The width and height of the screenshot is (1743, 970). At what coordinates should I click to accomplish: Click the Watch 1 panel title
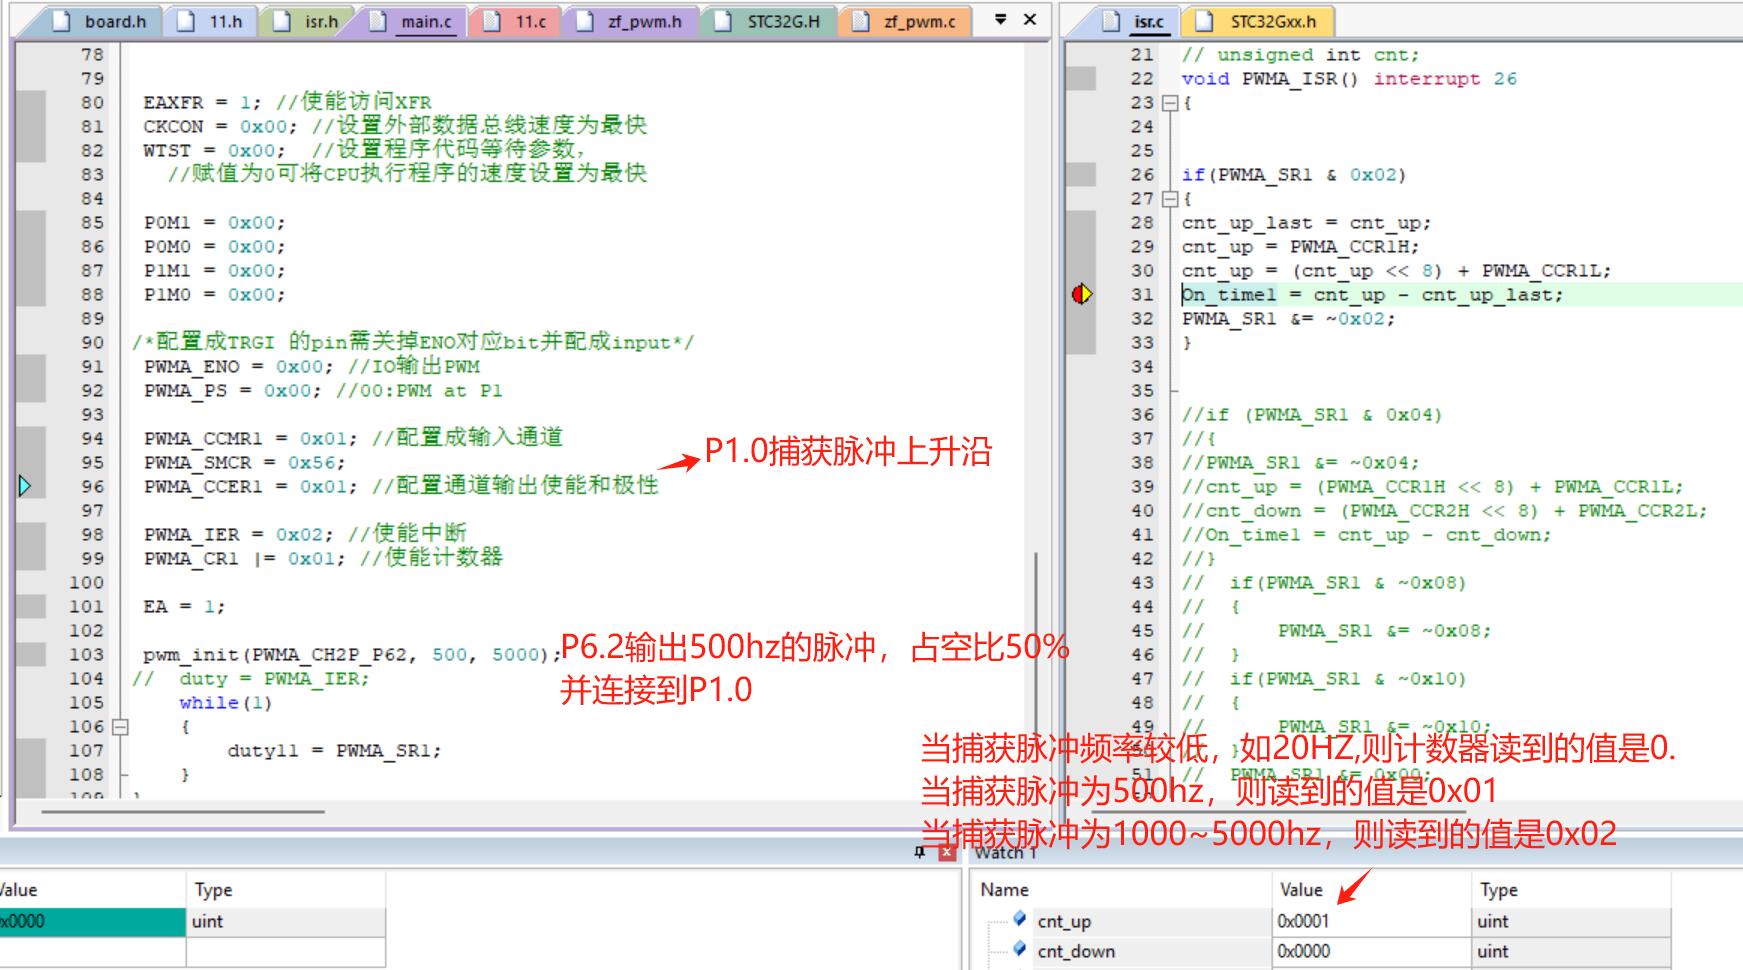[x=1005, y=852]
